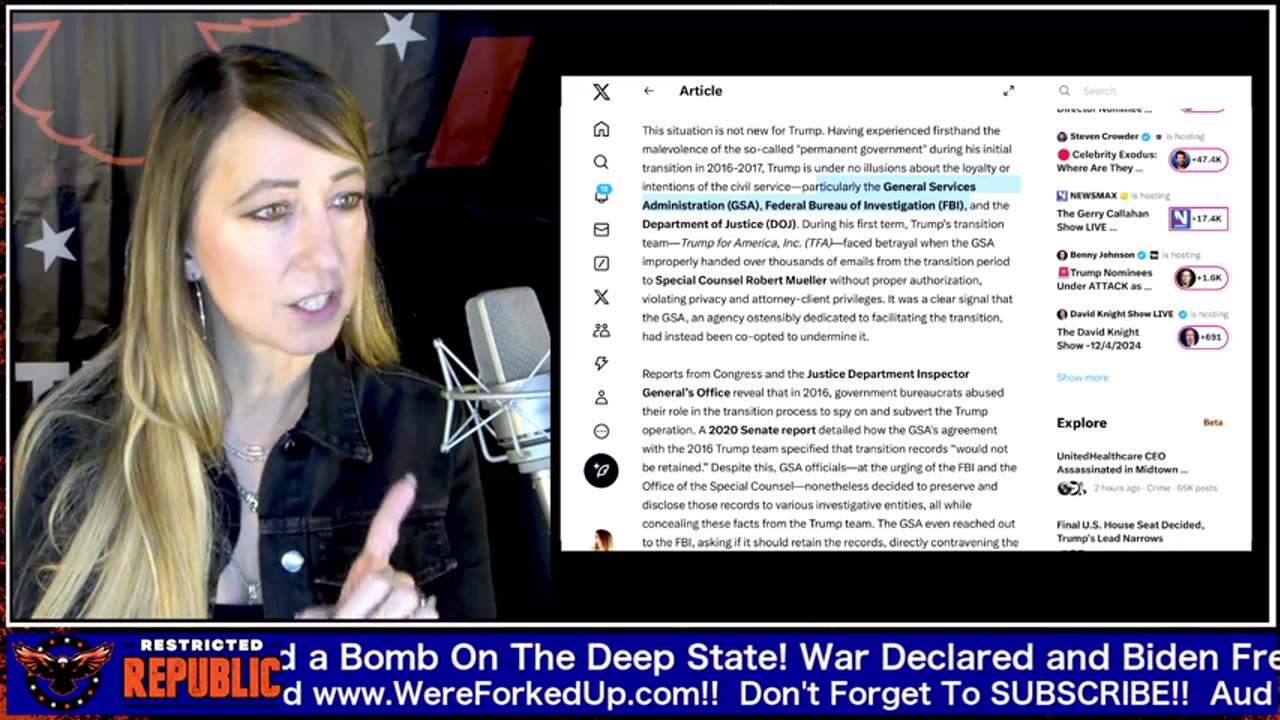Click the black round Post compose button
1280x720 pixels.
[601, 470]
